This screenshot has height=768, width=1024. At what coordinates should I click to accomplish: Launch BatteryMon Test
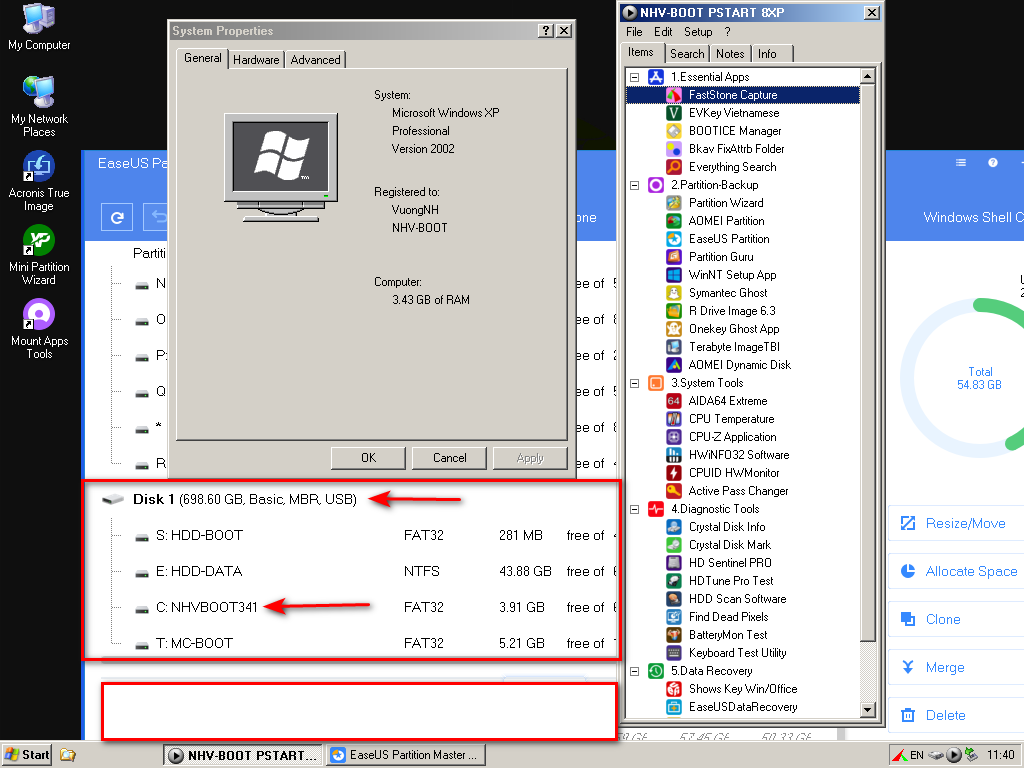point(728,635)
